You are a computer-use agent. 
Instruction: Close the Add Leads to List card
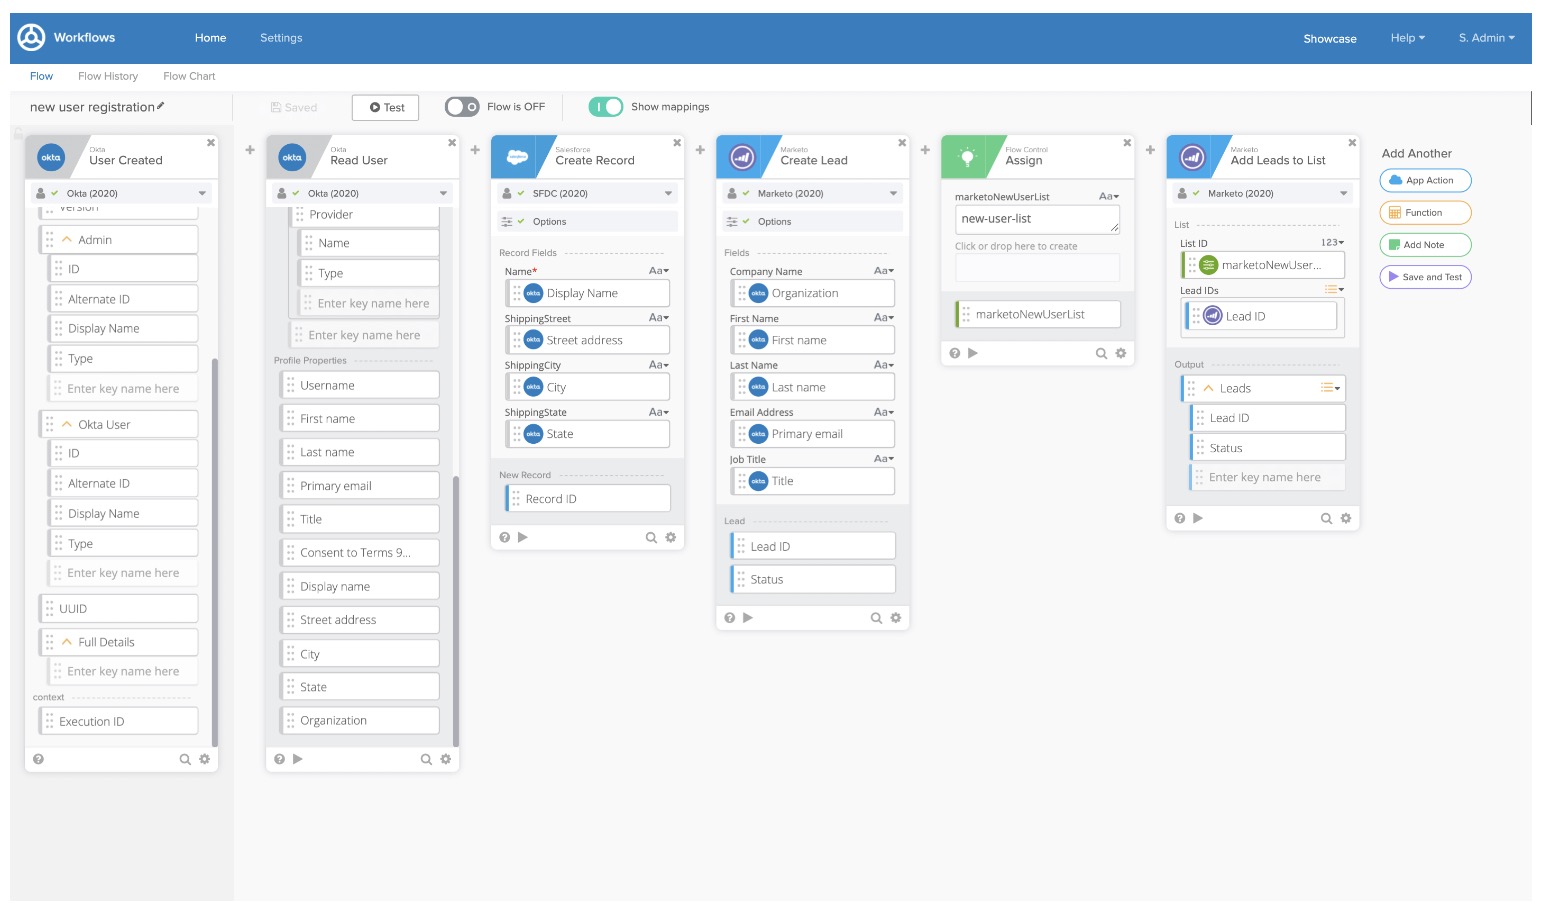pos(1352,143)
